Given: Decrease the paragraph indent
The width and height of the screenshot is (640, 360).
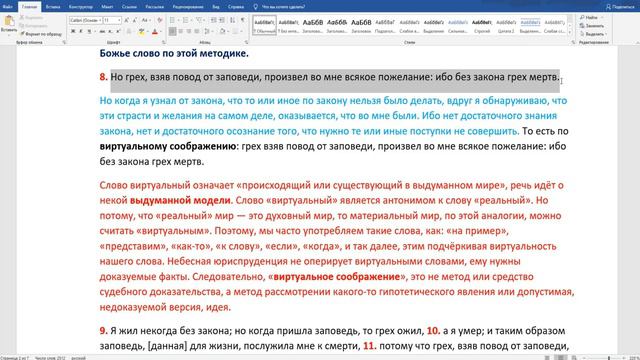Looking at the screenshot, I should [x=213, y=20].
